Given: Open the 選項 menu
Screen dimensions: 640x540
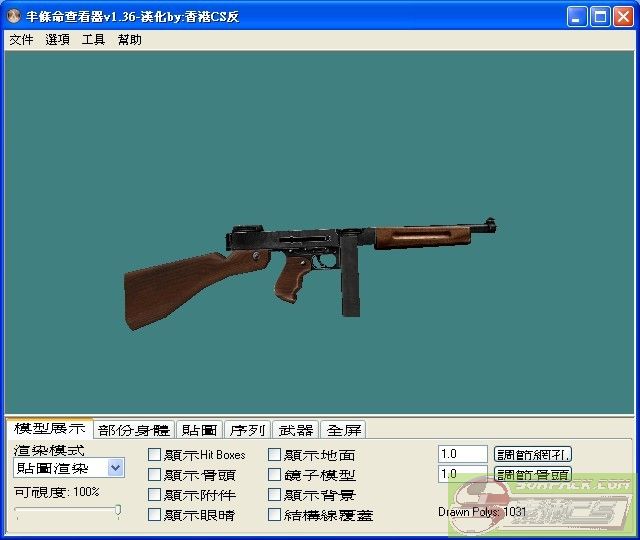Looking at the screenshot, I should (57, 40).
